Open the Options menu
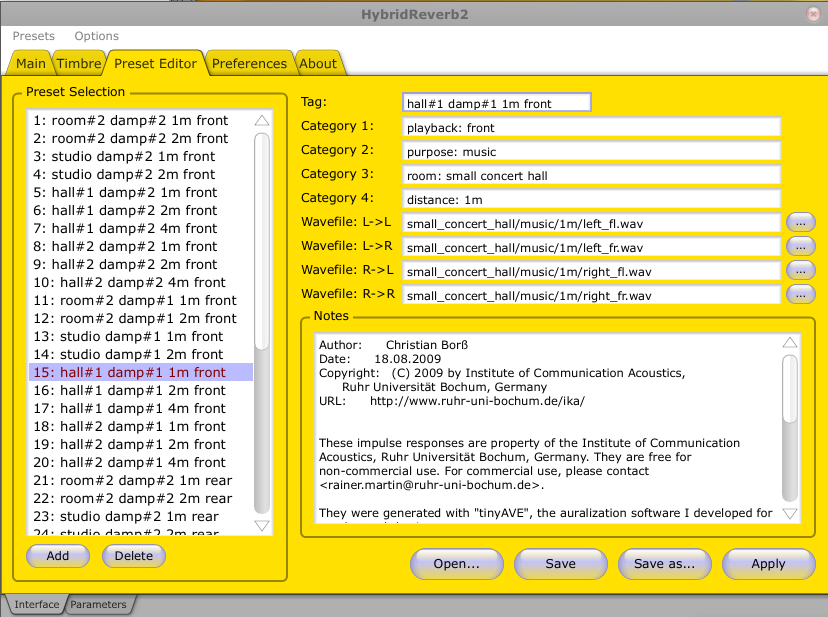The width and height of the screenshot is (828, 617). (96, 36)
